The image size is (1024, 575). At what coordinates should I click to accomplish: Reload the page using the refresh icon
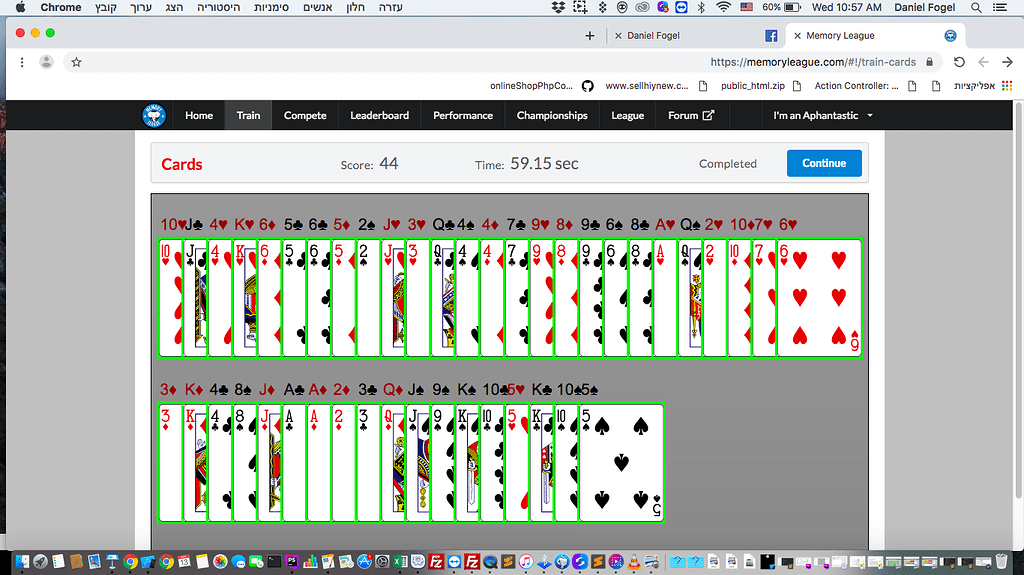pos(959,62)
